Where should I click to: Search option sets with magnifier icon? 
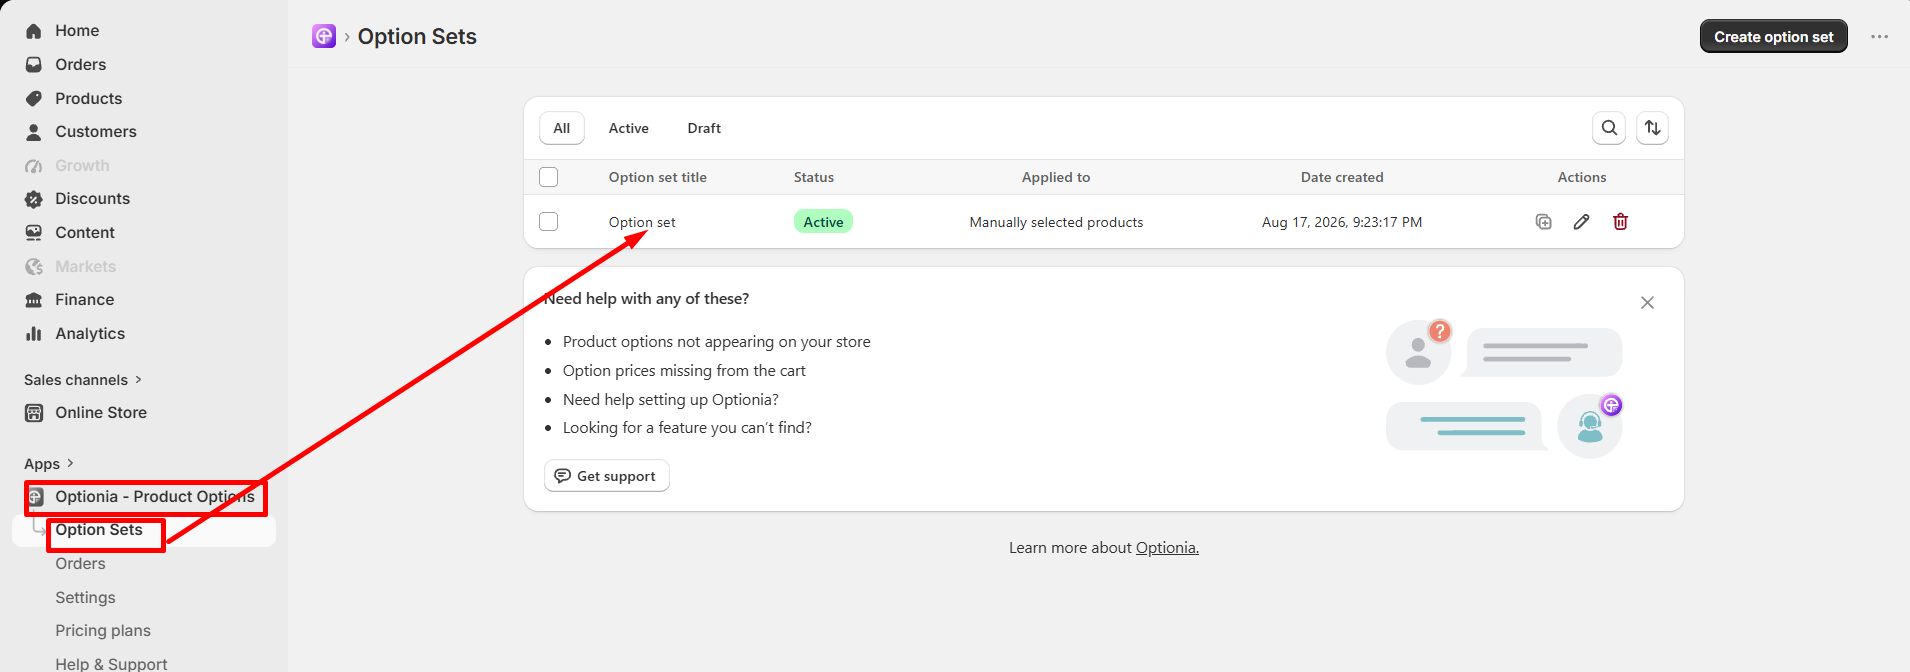coord(1609,128)
